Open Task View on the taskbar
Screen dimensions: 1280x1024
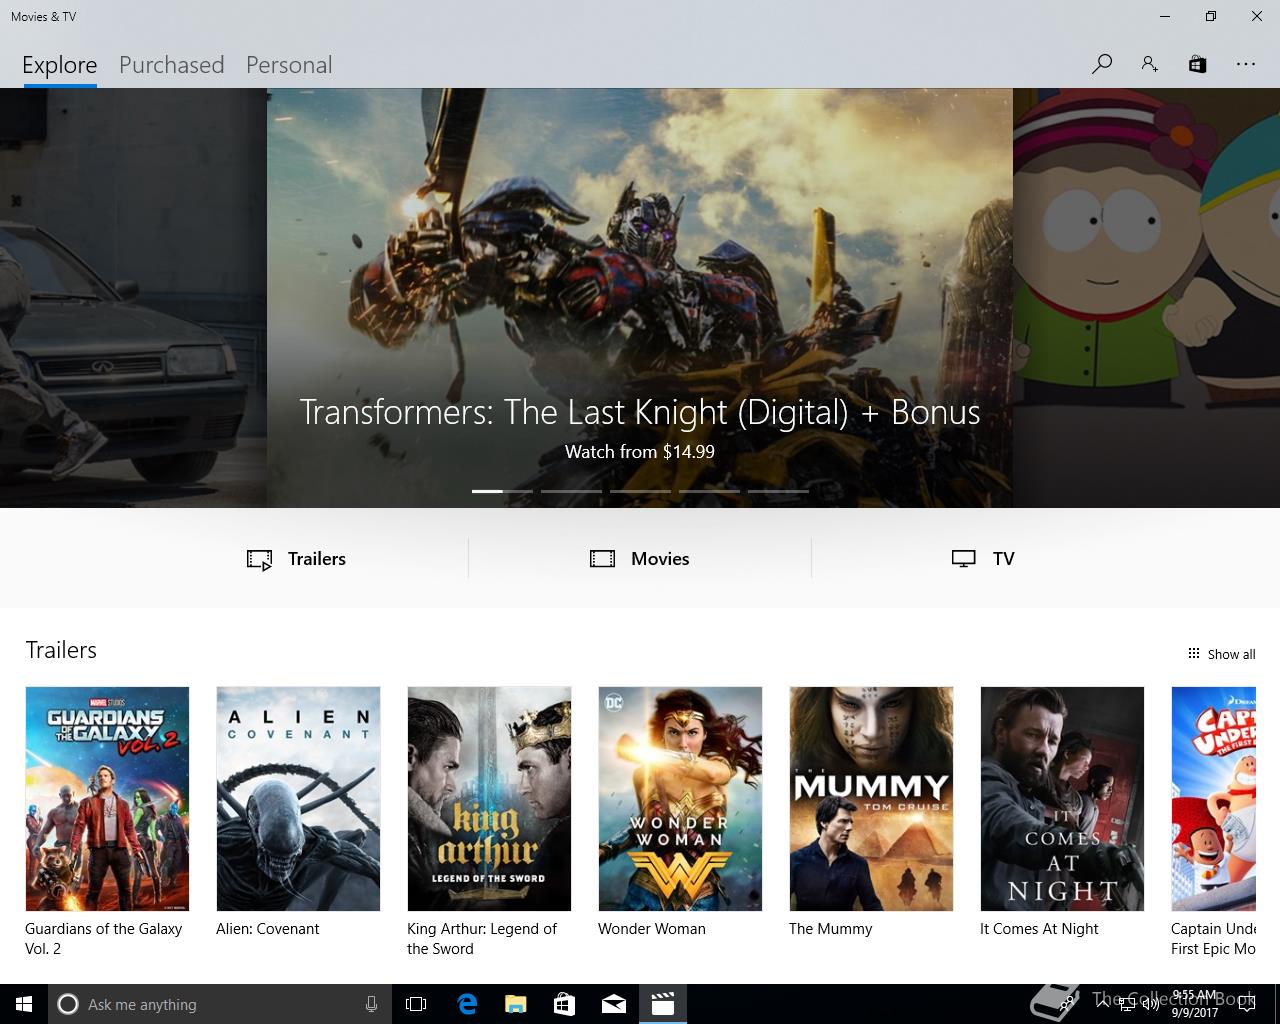416,1004
